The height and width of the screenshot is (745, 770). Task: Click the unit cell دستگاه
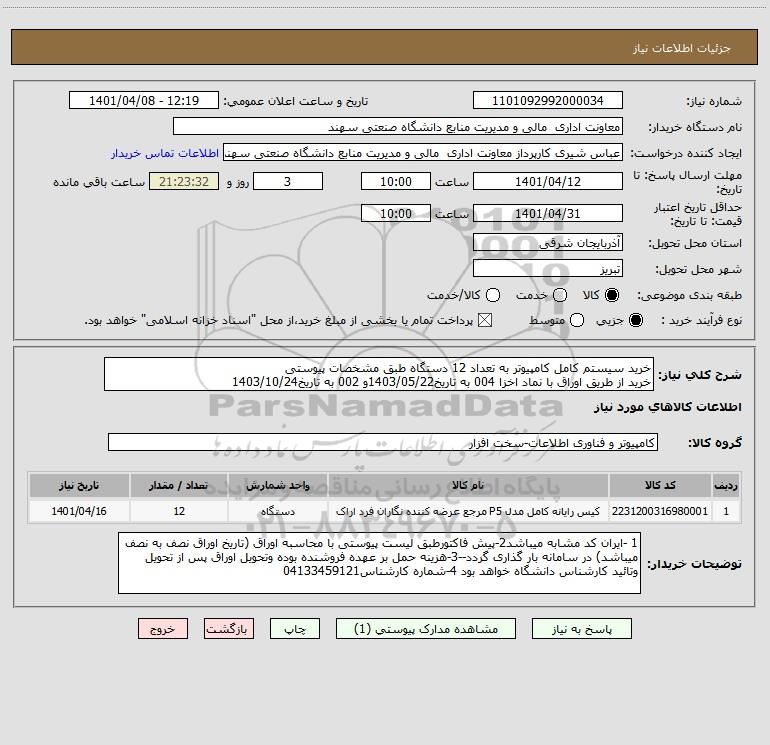tap(278, 511)
